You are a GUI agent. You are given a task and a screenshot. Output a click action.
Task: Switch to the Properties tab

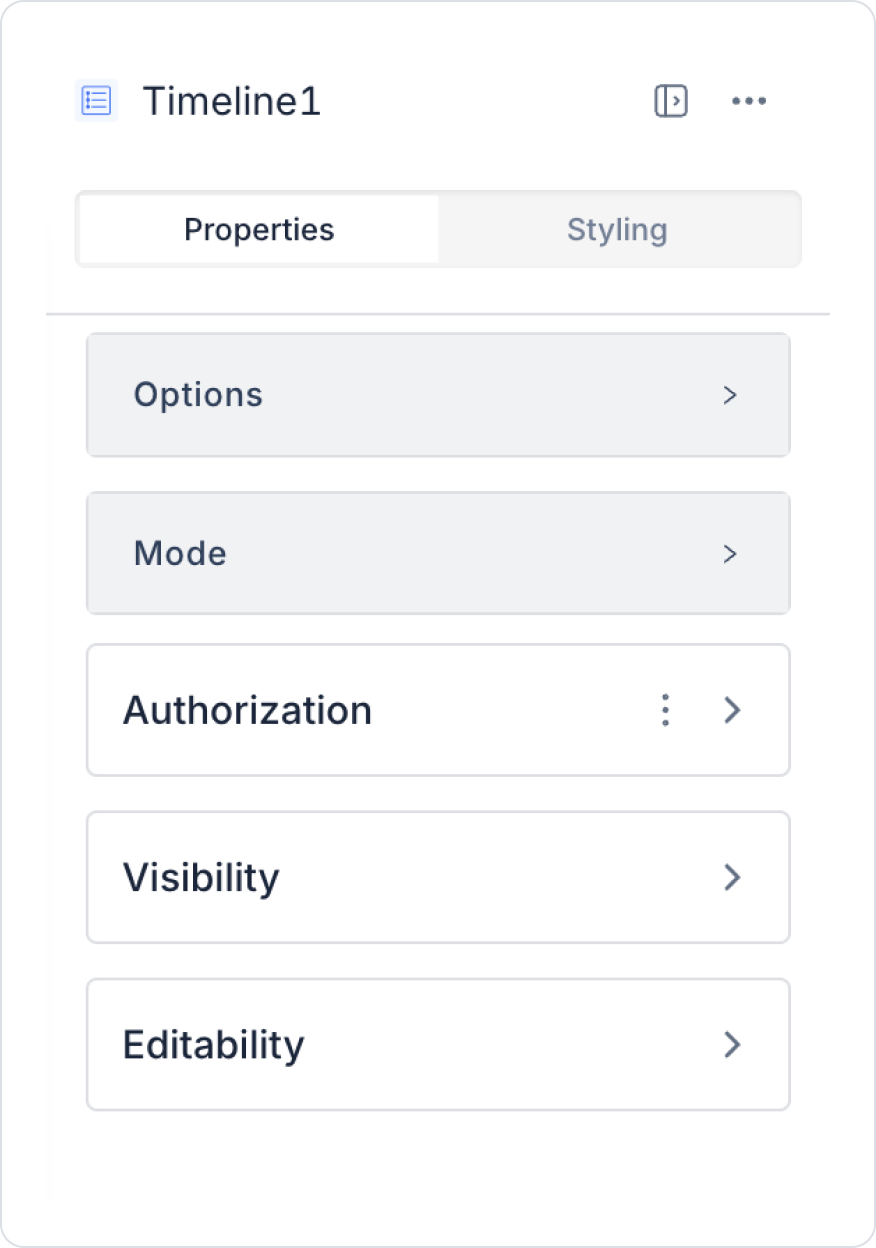point(259,230)
